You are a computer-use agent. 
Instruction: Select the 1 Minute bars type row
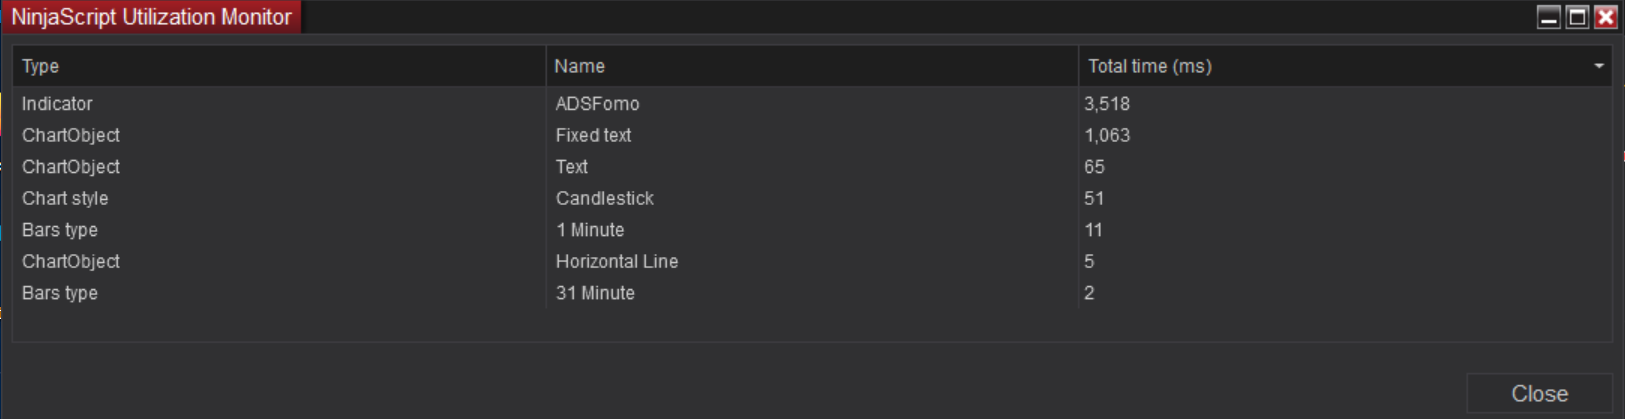point(590,230)
